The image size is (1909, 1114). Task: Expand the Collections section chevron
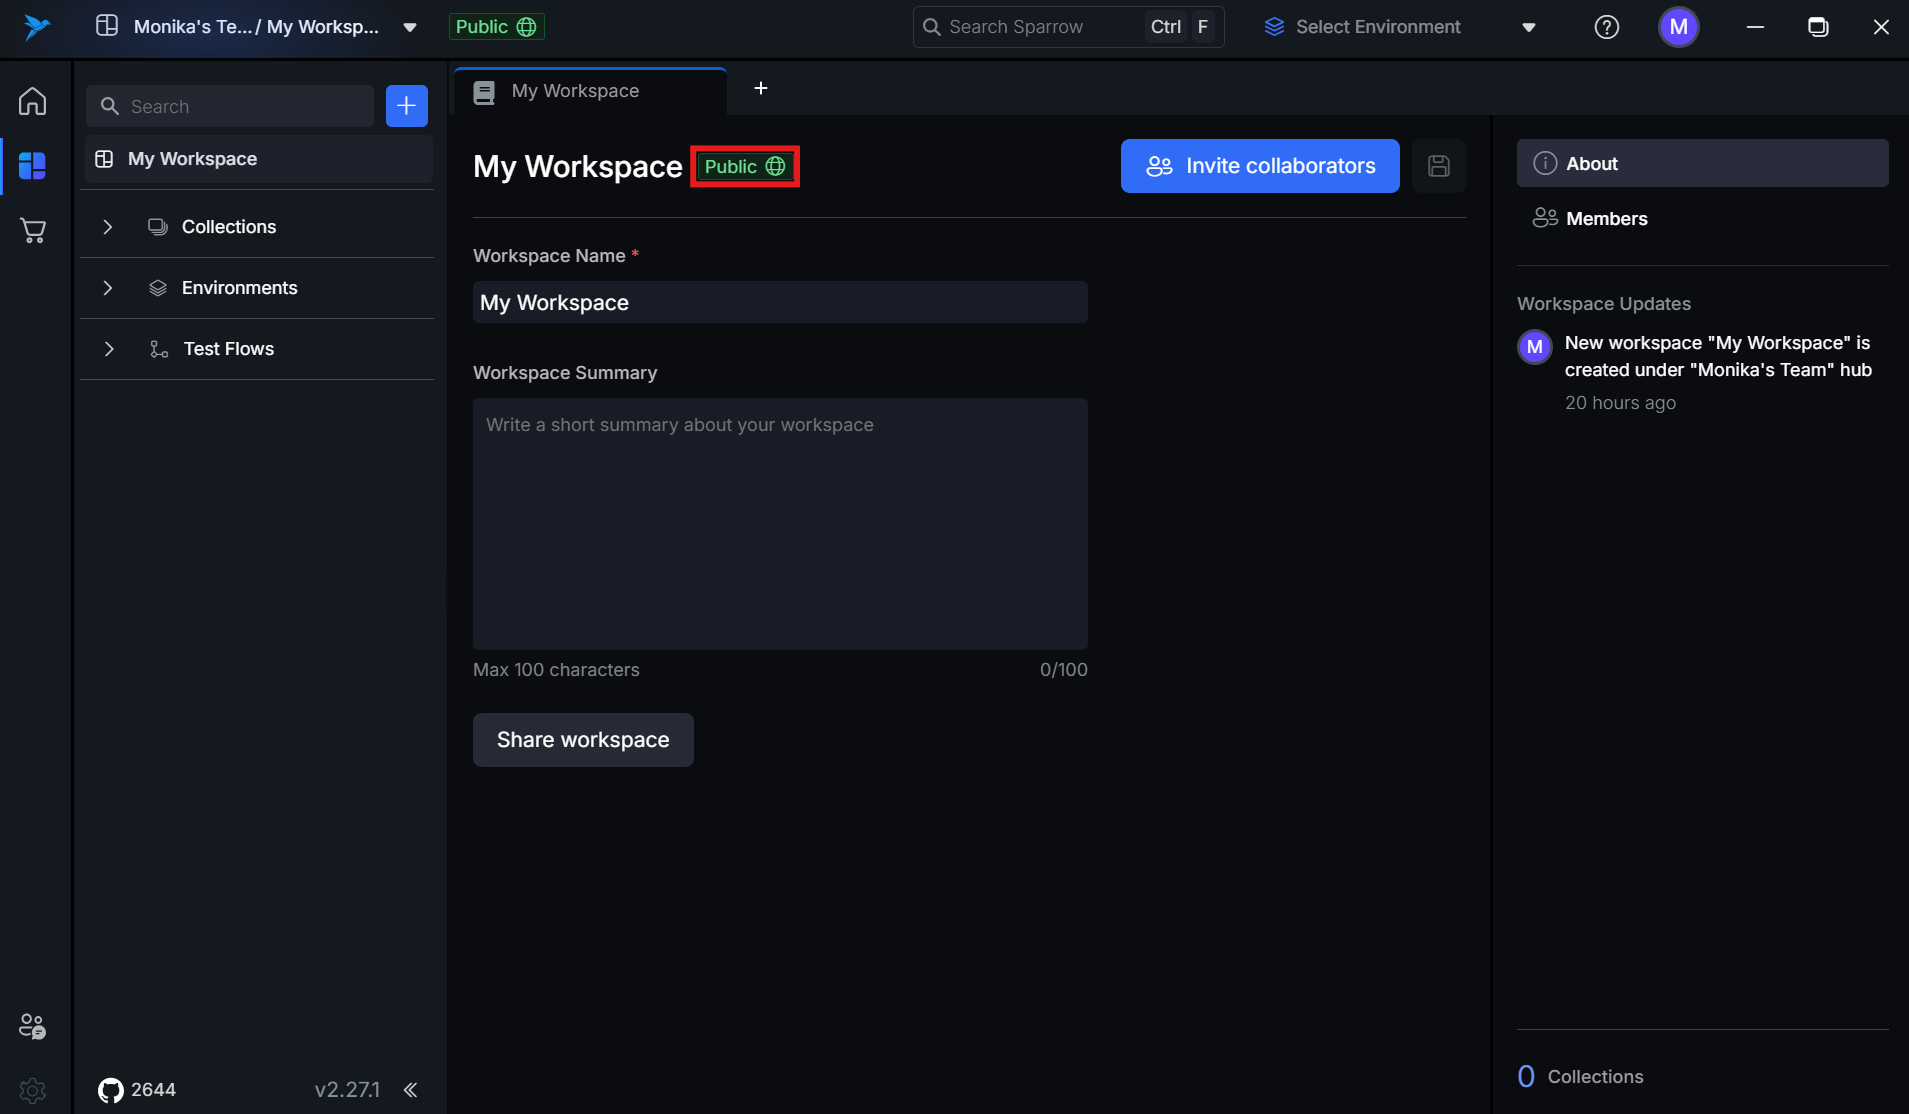click(108, 227)
